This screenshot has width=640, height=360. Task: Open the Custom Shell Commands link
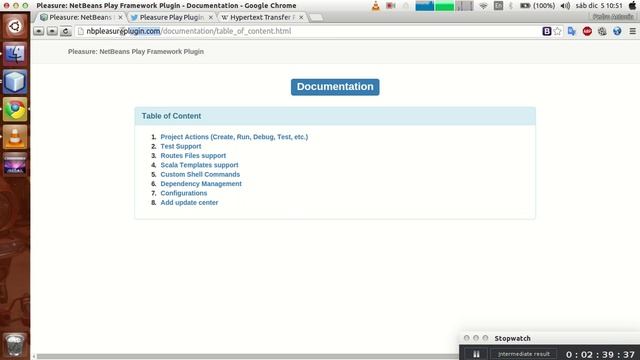(x=200, y=174)
